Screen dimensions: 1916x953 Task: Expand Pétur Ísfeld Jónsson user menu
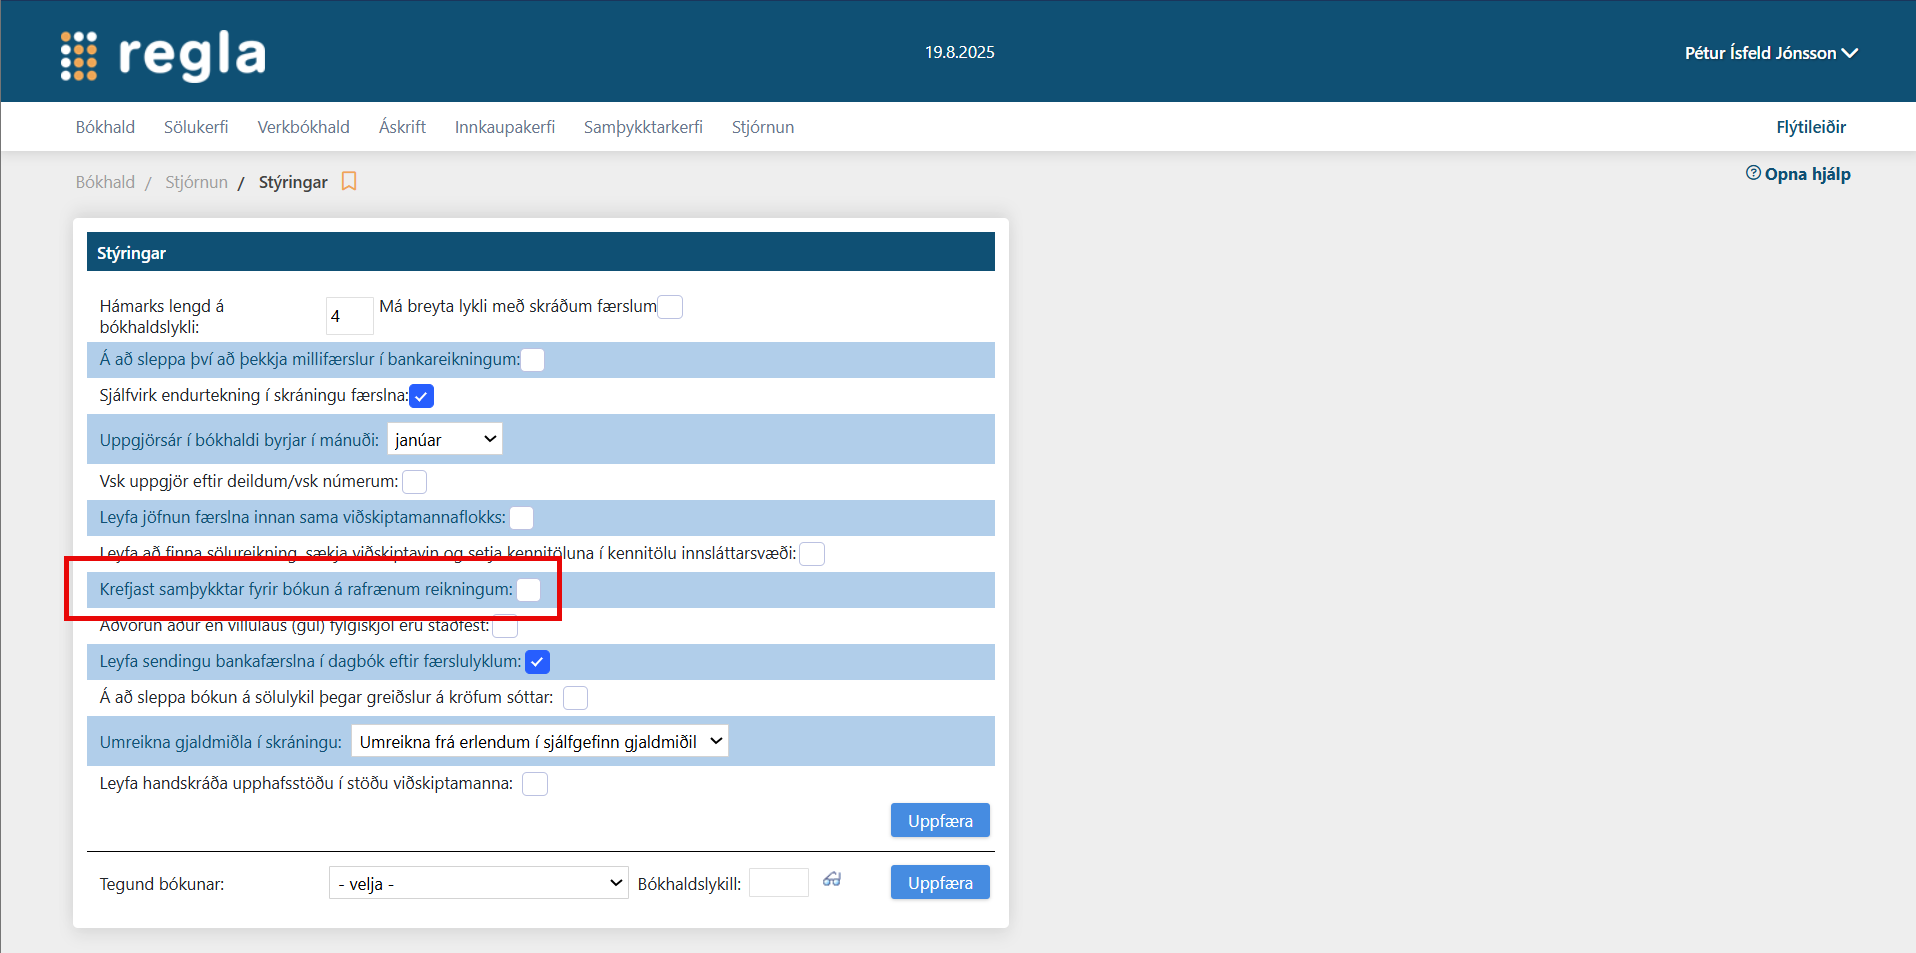pyautogui.click(x=1770, y=53)
